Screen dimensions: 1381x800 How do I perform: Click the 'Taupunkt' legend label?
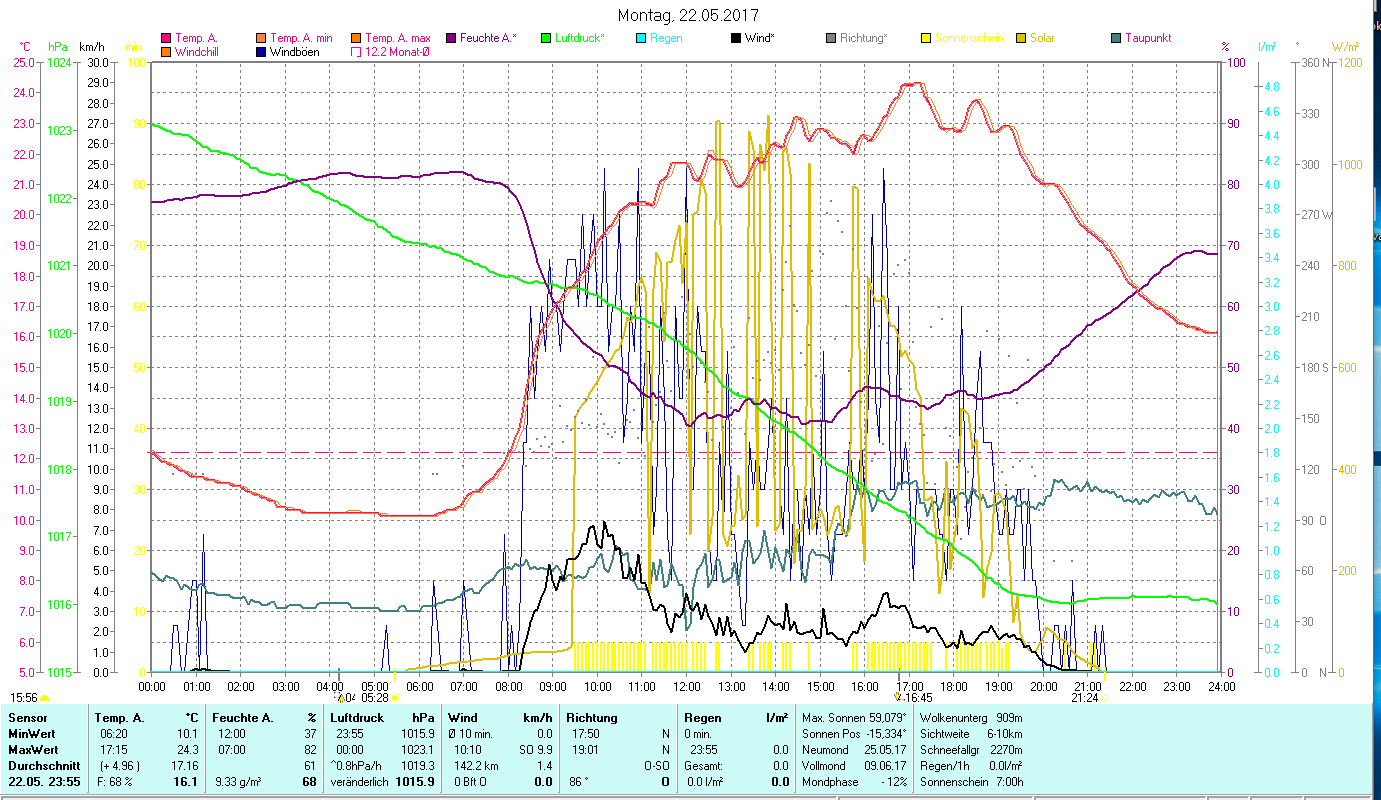click(1148, 38)
